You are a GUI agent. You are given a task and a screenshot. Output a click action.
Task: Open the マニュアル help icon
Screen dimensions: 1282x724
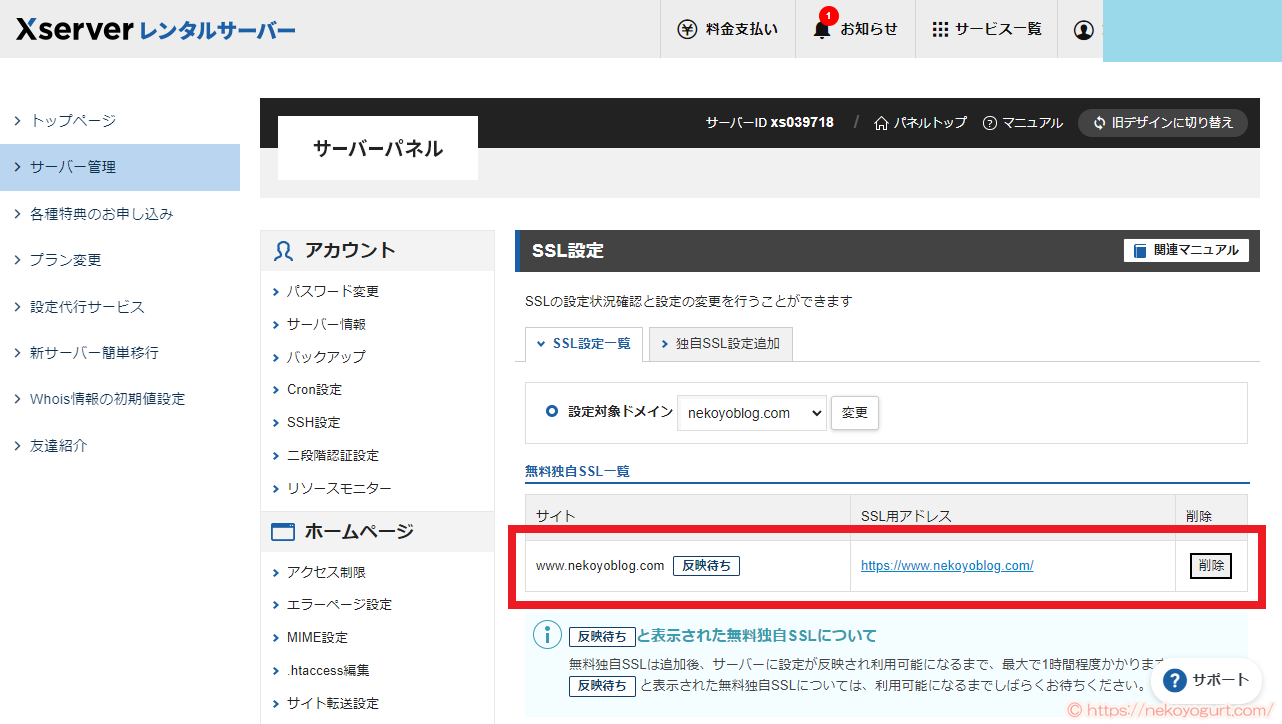tap(988, 123)
